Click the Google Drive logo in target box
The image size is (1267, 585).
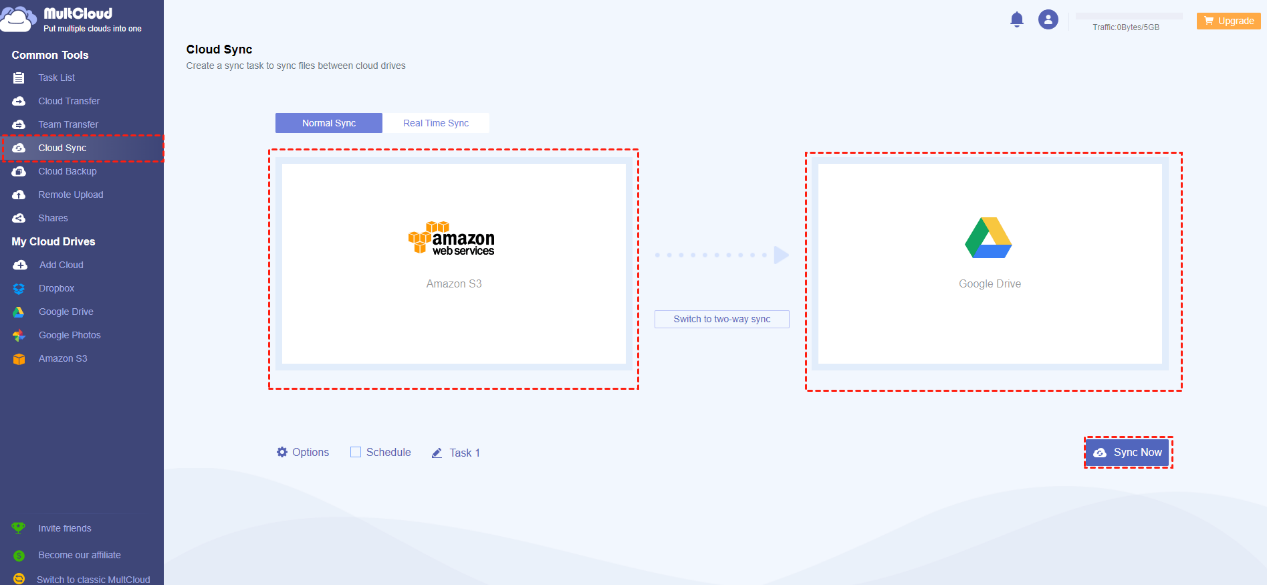[988, 238]
